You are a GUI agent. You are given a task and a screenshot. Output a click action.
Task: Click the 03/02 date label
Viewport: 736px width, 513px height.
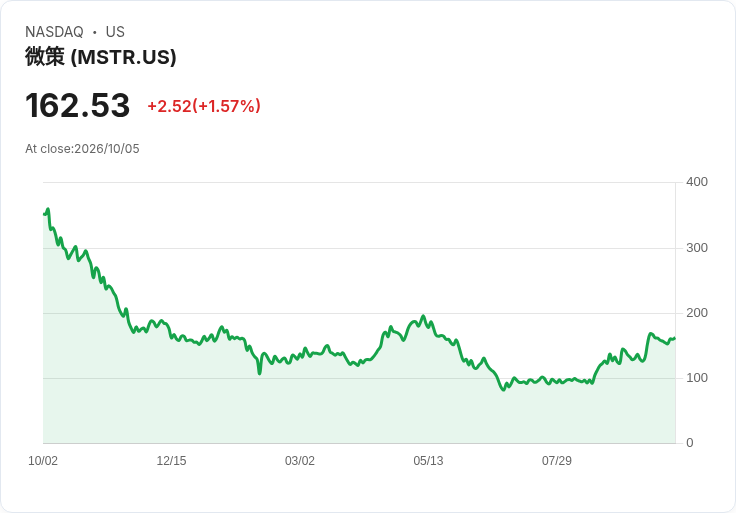[299, 461]
